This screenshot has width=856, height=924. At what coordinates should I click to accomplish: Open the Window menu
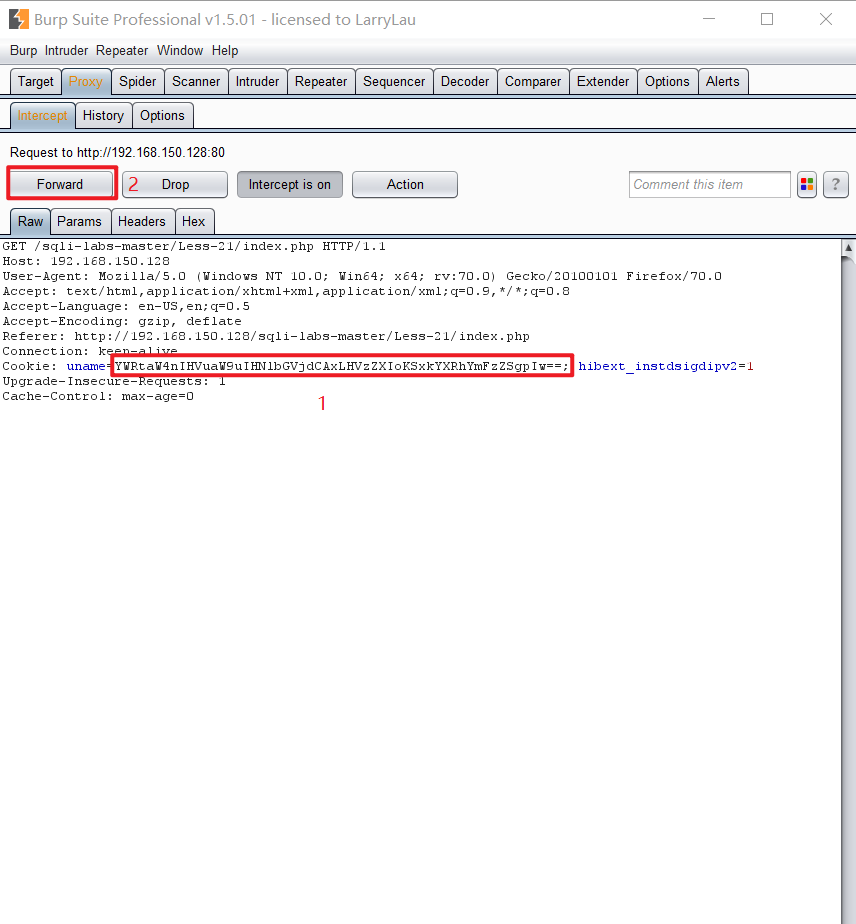(x=180, y=51)
